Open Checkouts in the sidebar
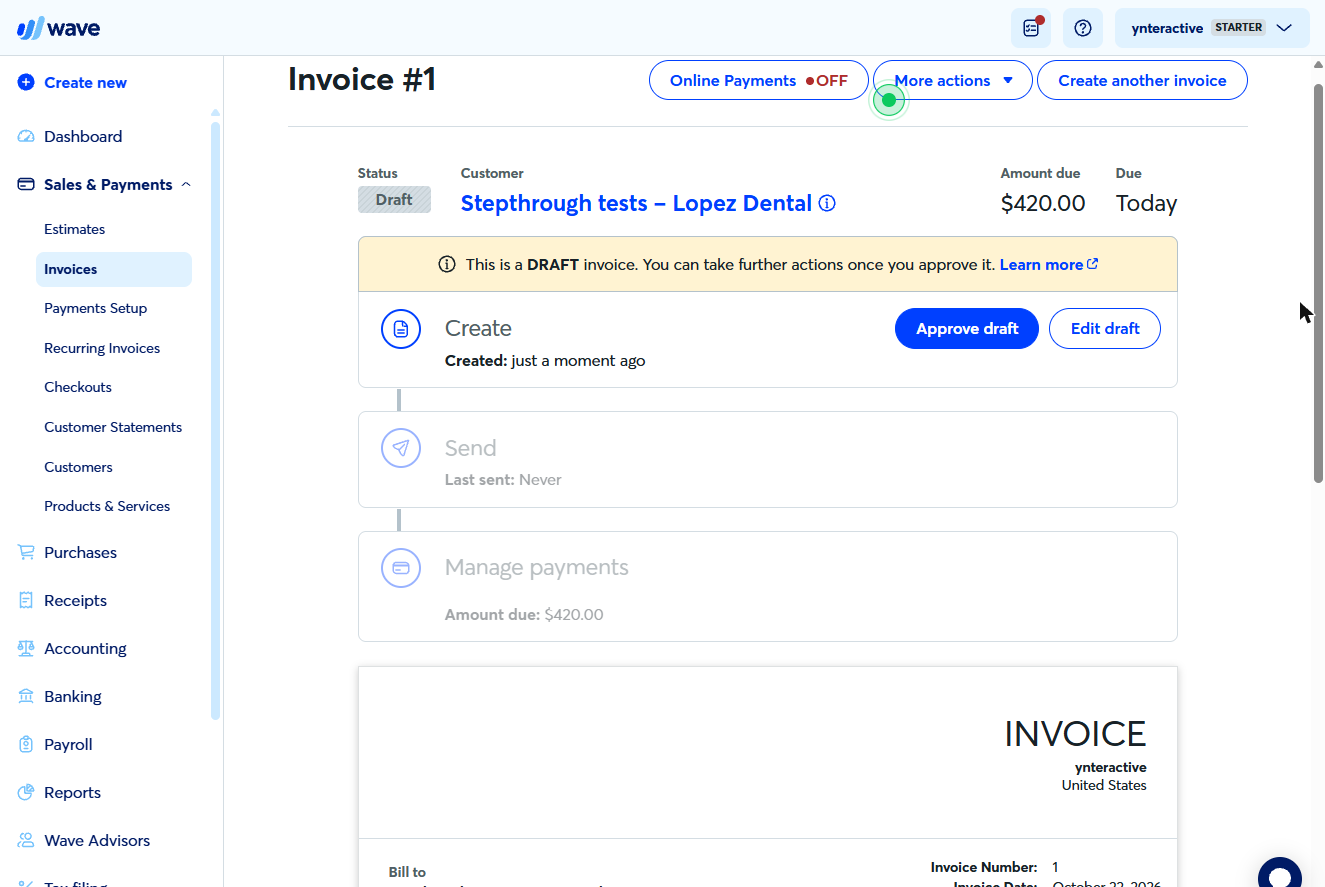The width and height of the screenshot is (1325, 887). [78, 387]
